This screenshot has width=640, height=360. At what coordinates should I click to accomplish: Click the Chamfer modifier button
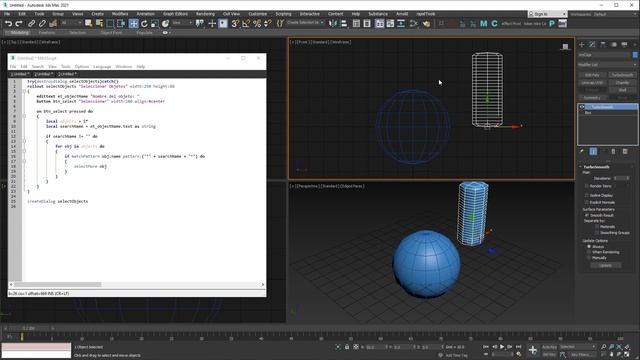tap(622, 82)
